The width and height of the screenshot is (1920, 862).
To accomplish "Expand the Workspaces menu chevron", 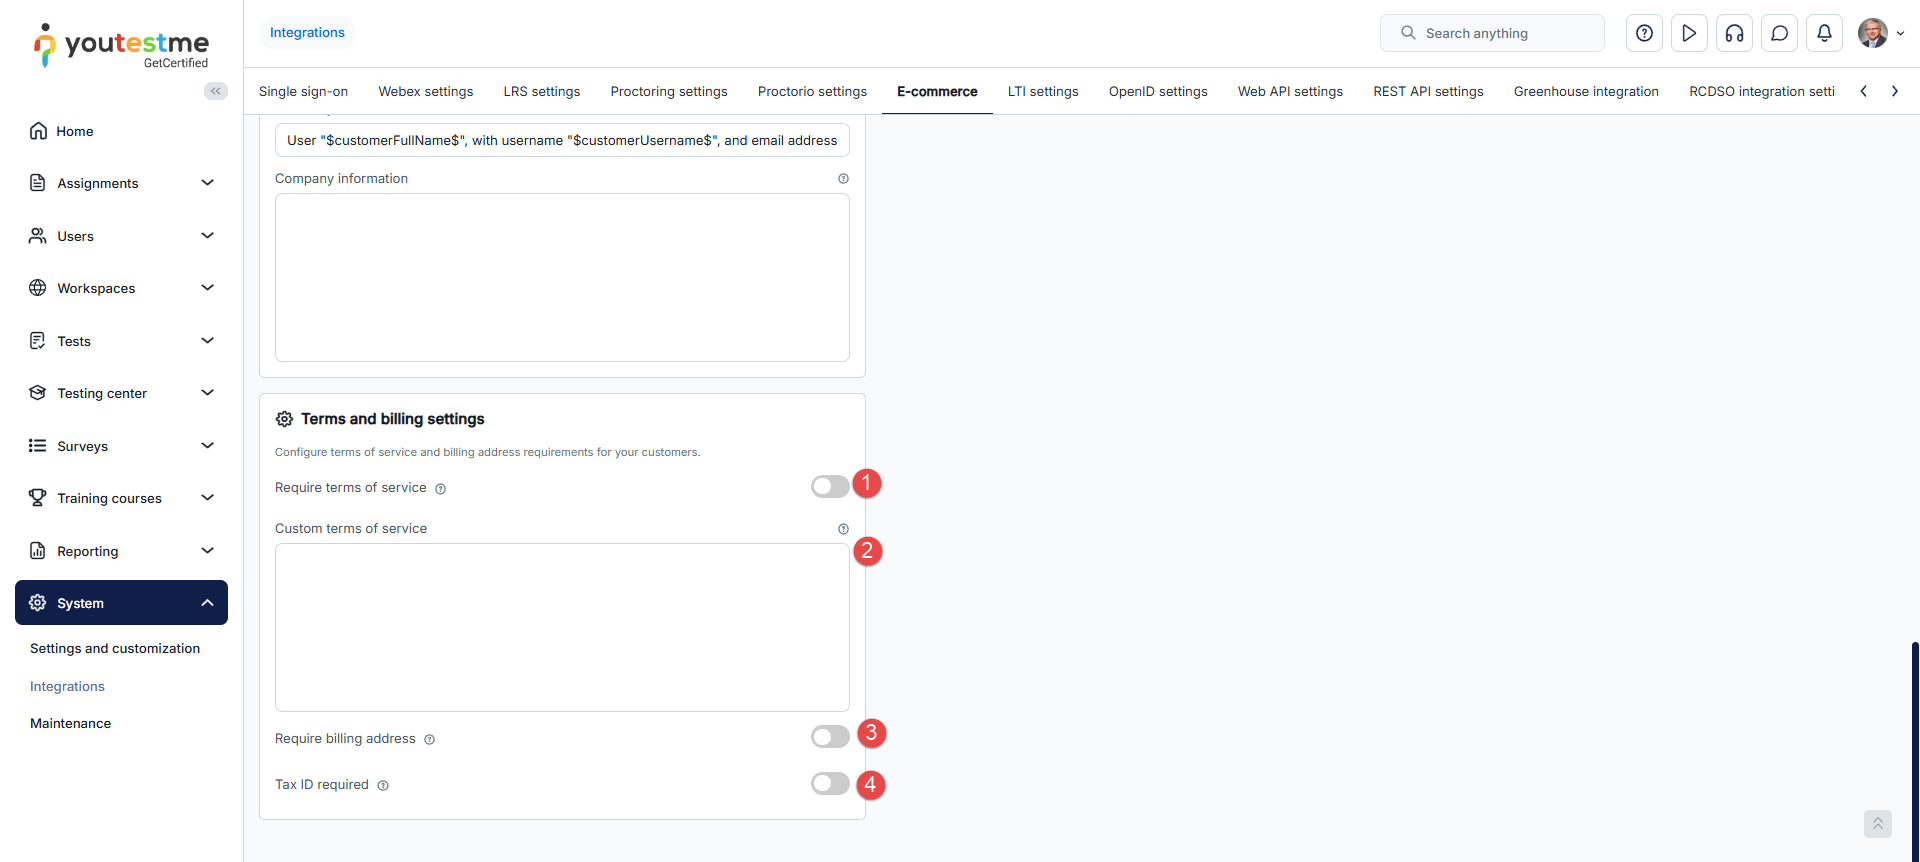I will pos(208,288).
